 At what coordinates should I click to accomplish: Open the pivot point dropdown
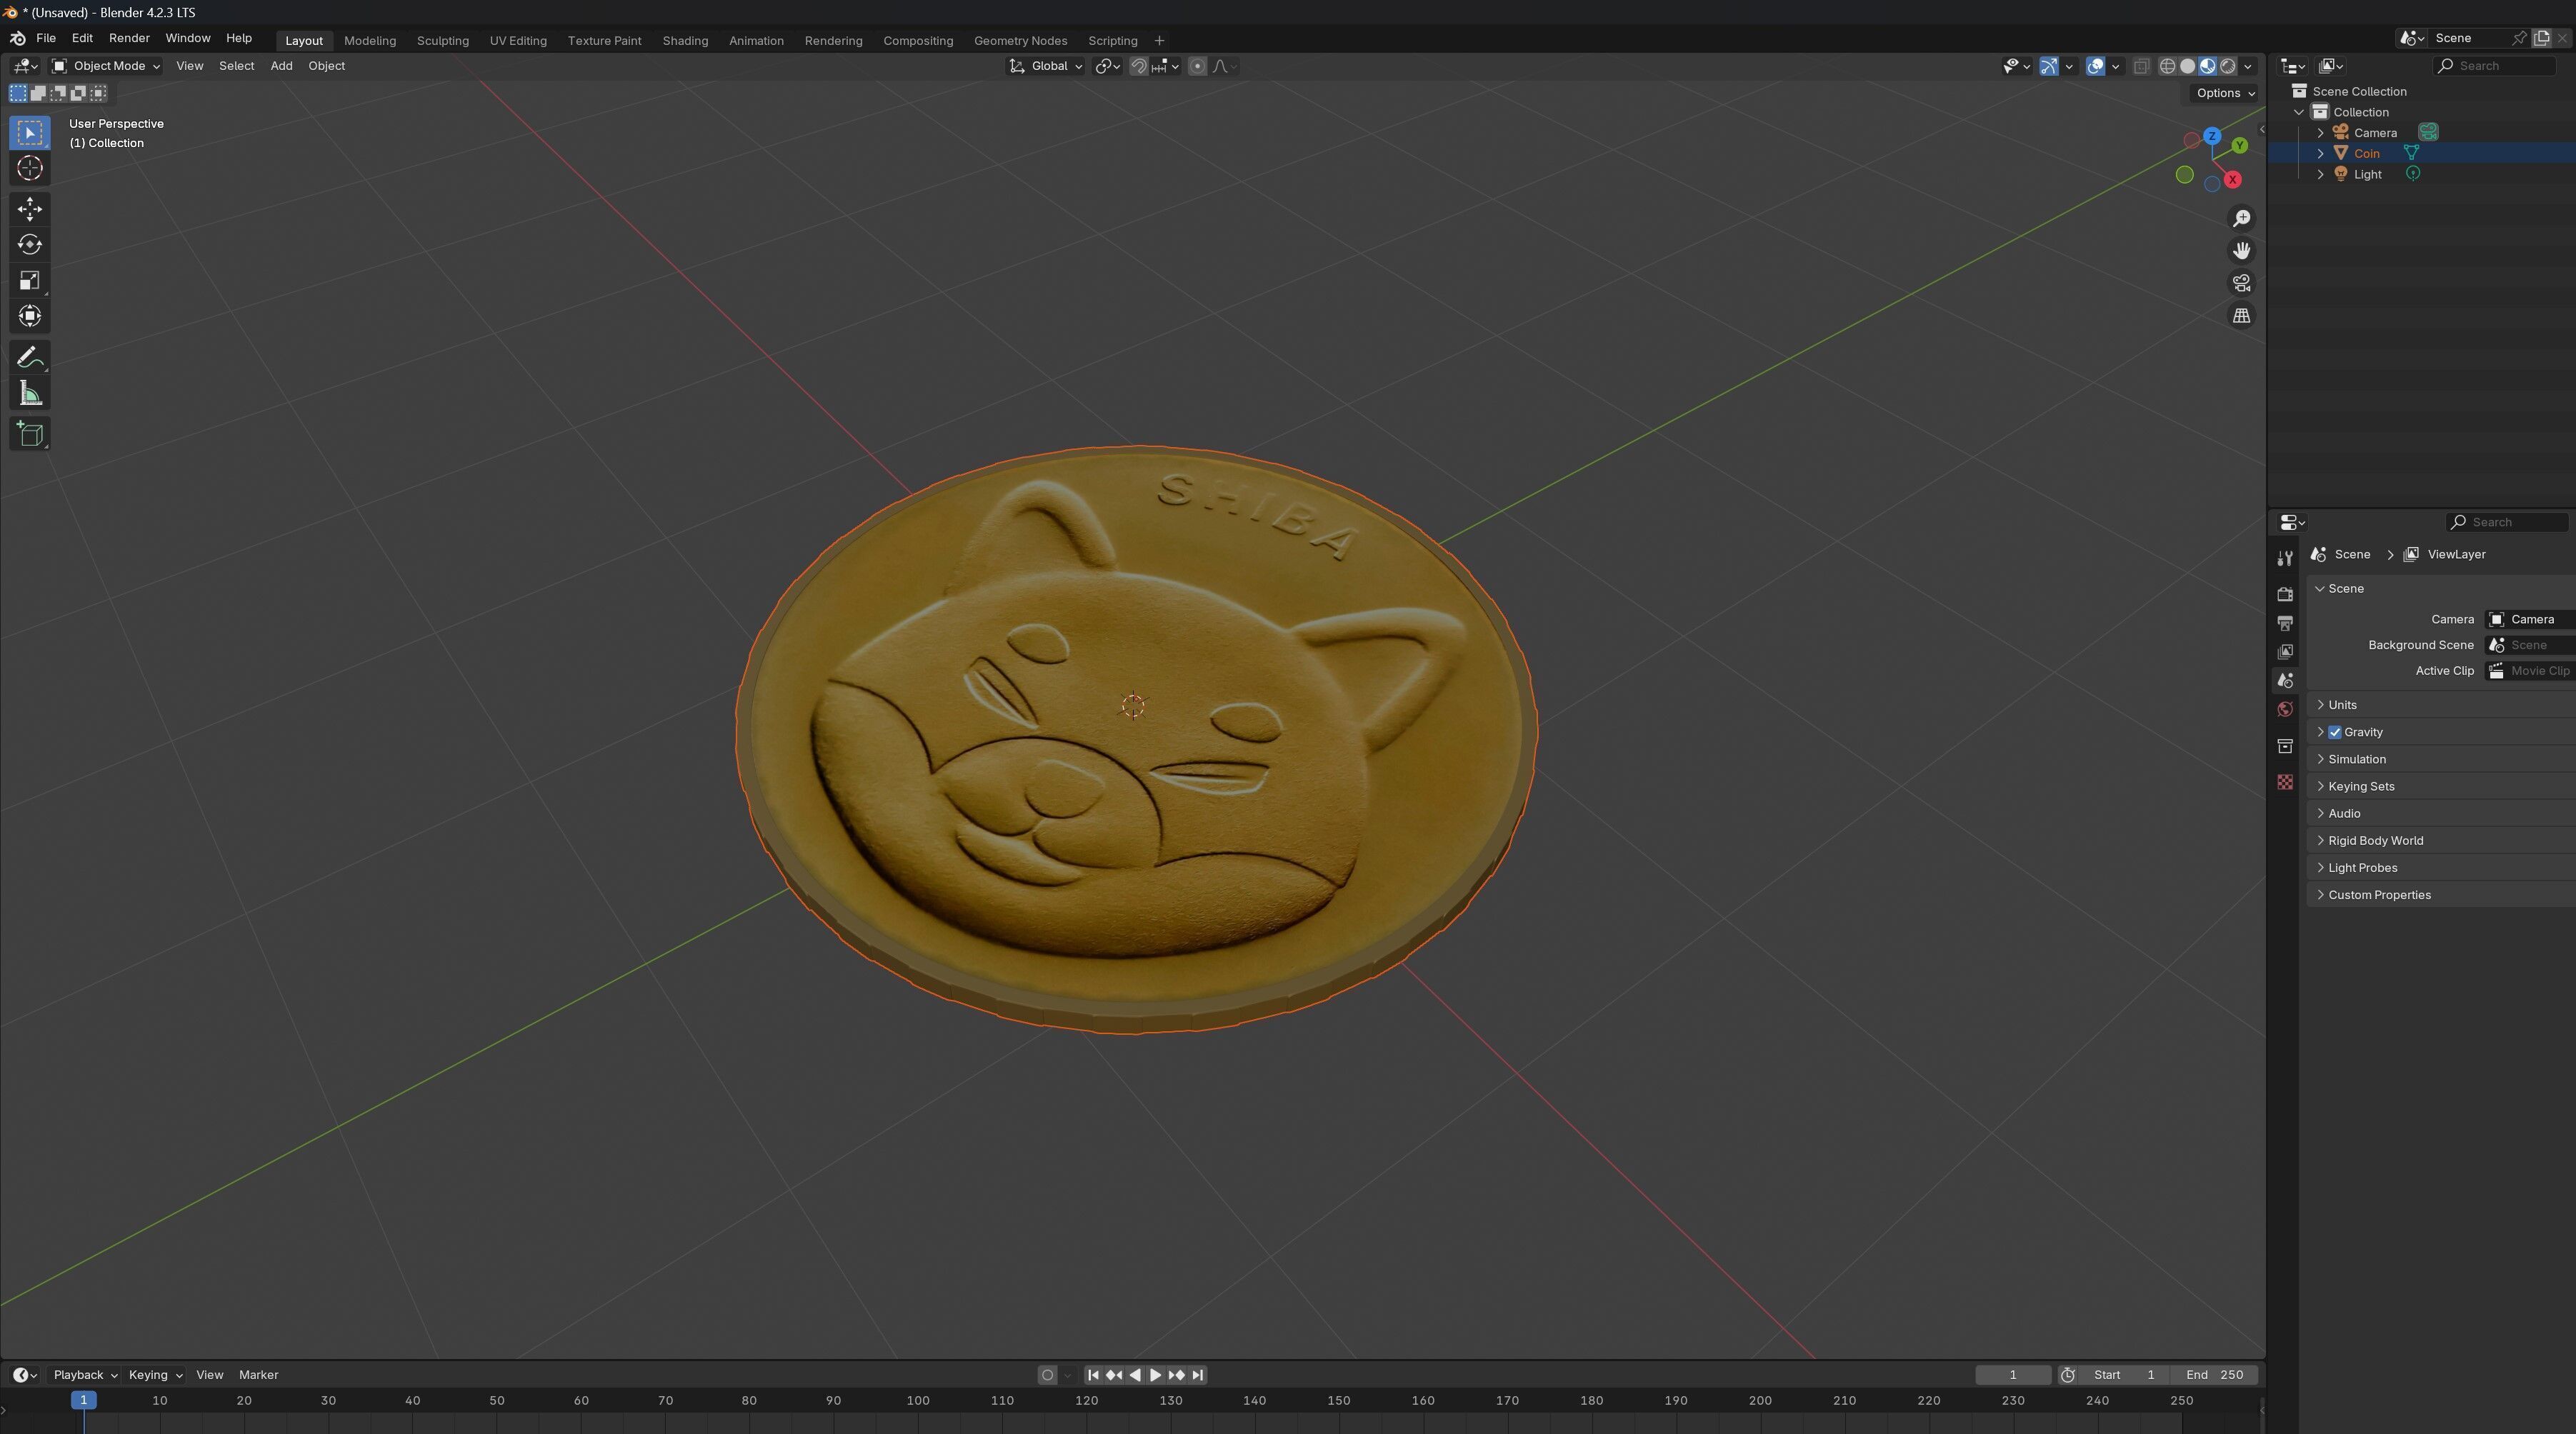pos(1107,66)
